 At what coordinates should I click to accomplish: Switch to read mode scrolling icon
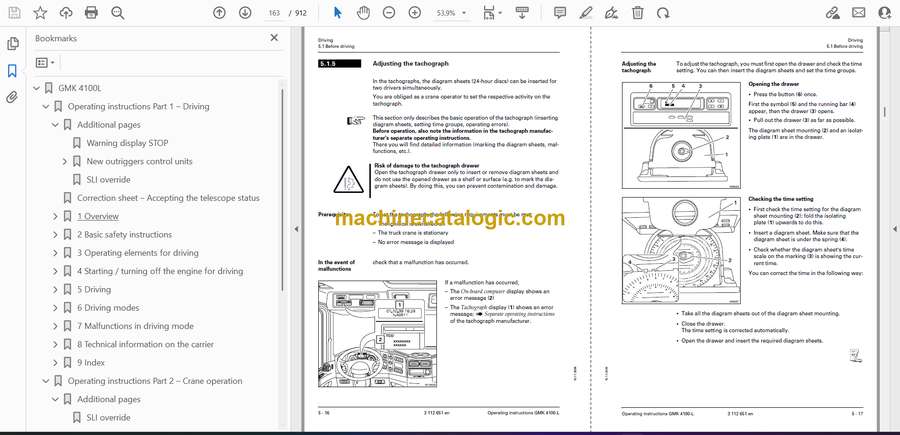coord(522,13)
